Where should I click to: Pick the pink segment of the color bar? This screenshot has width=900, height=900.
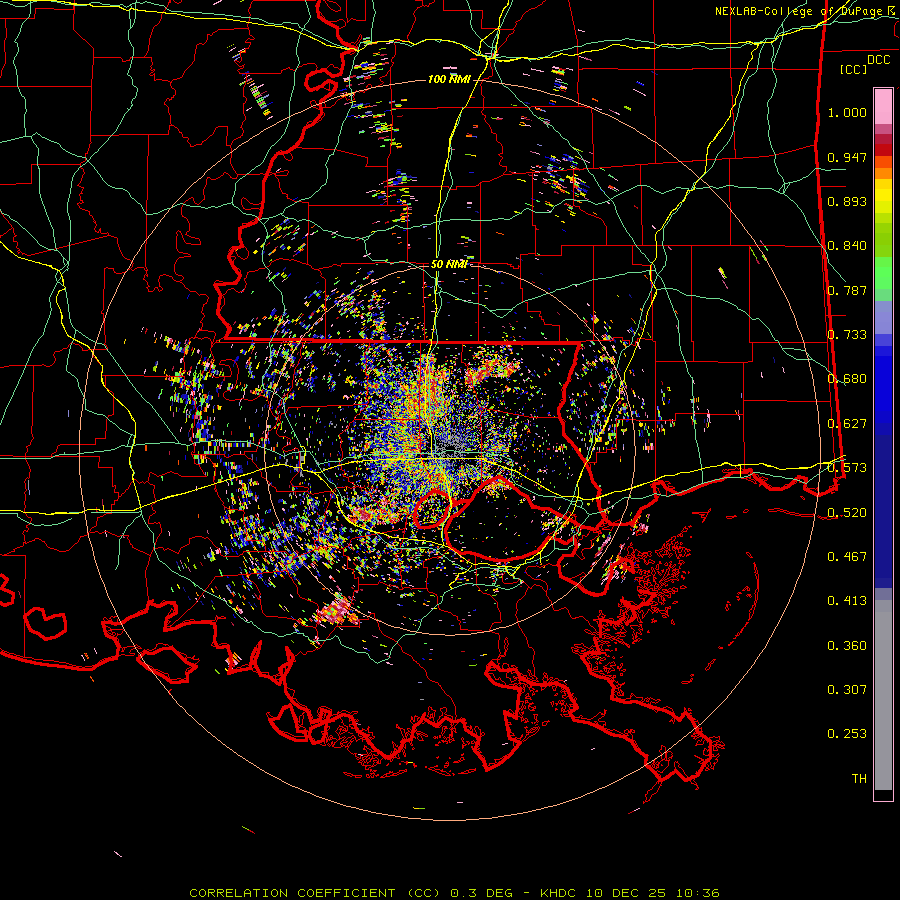883,107
